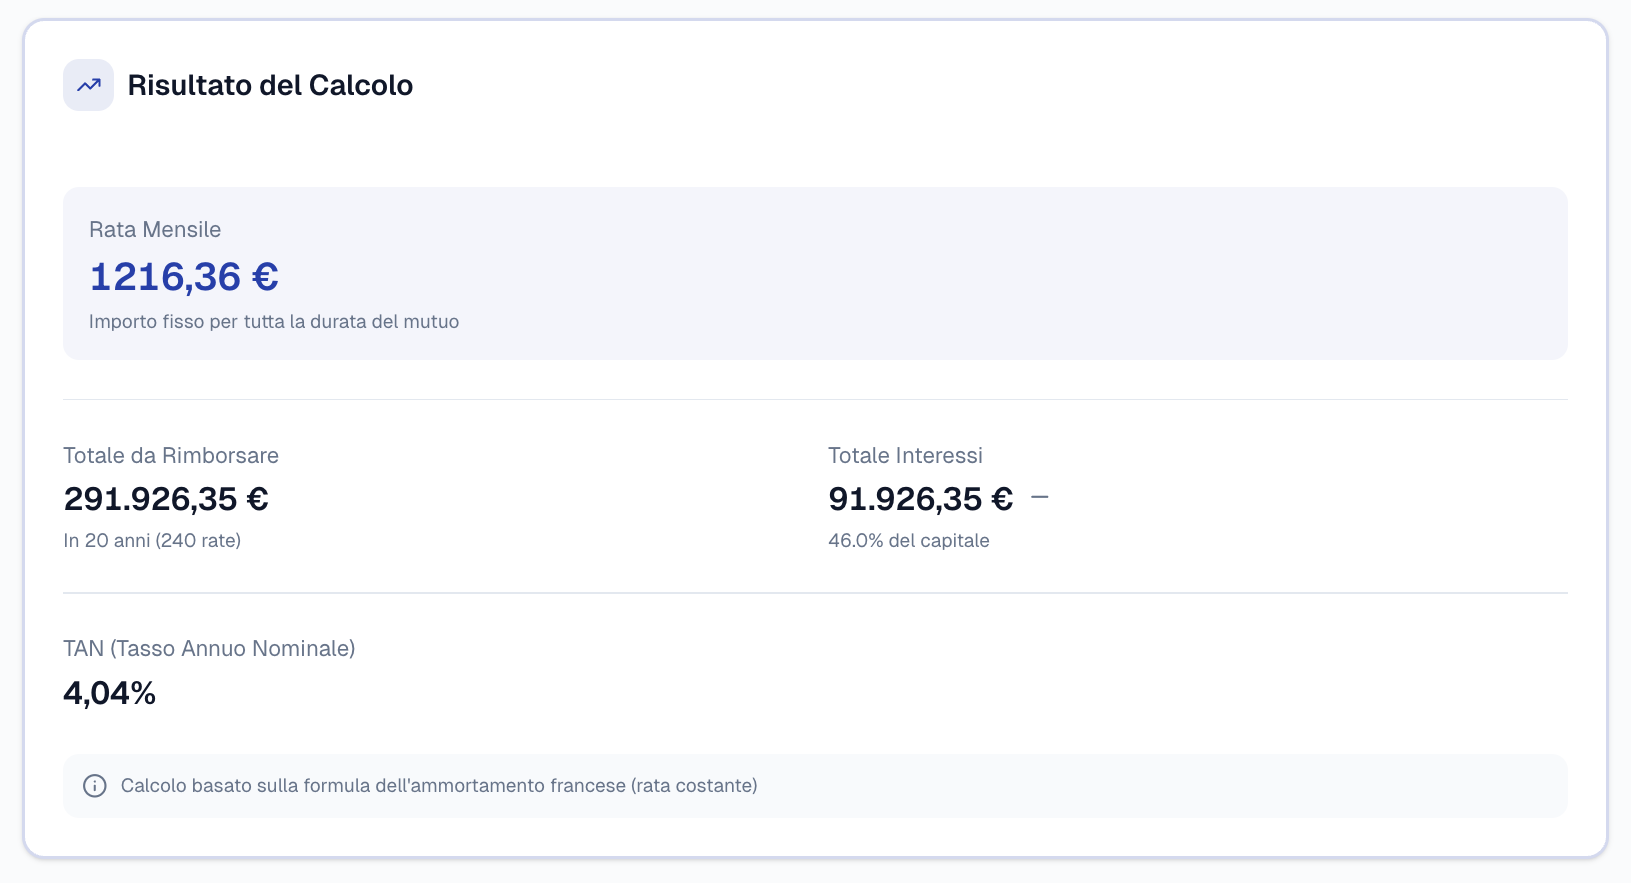This screenshot has width=1631, height=883.
Task: Click the ammortamento francese note text
Action: pos(439,786)
